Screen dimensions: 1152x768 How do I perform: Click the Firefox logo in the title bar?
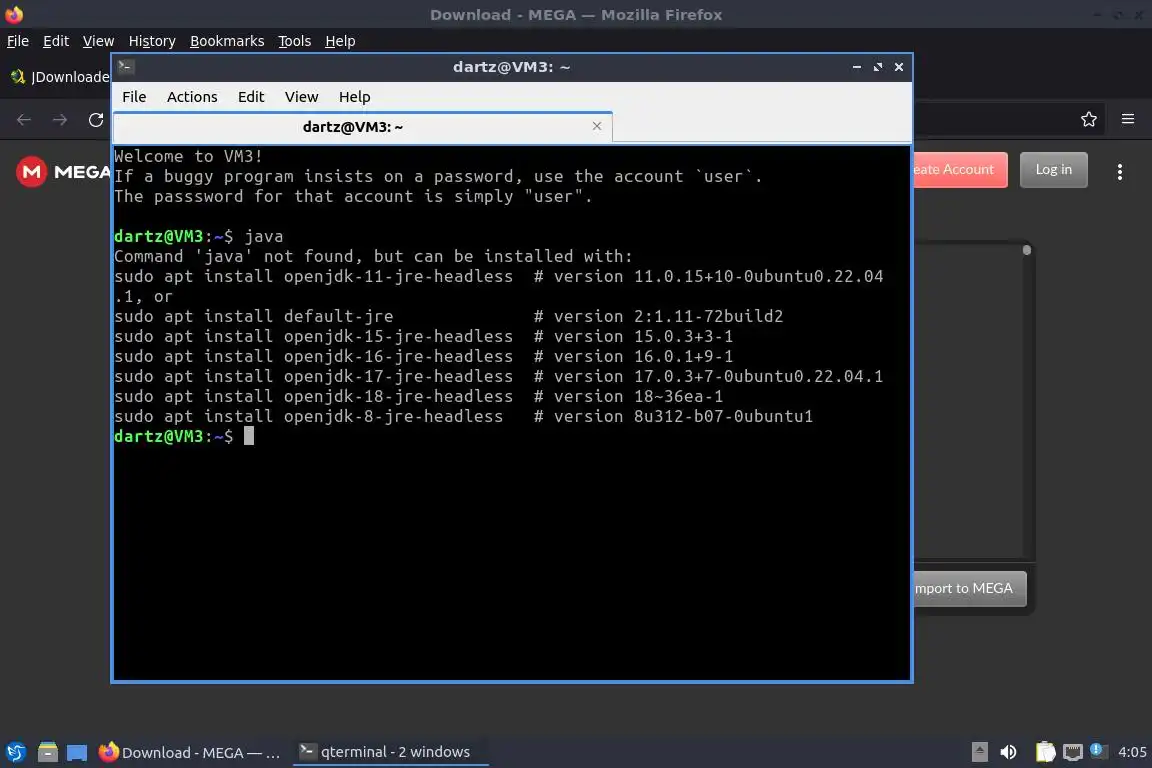click(14, 14)
